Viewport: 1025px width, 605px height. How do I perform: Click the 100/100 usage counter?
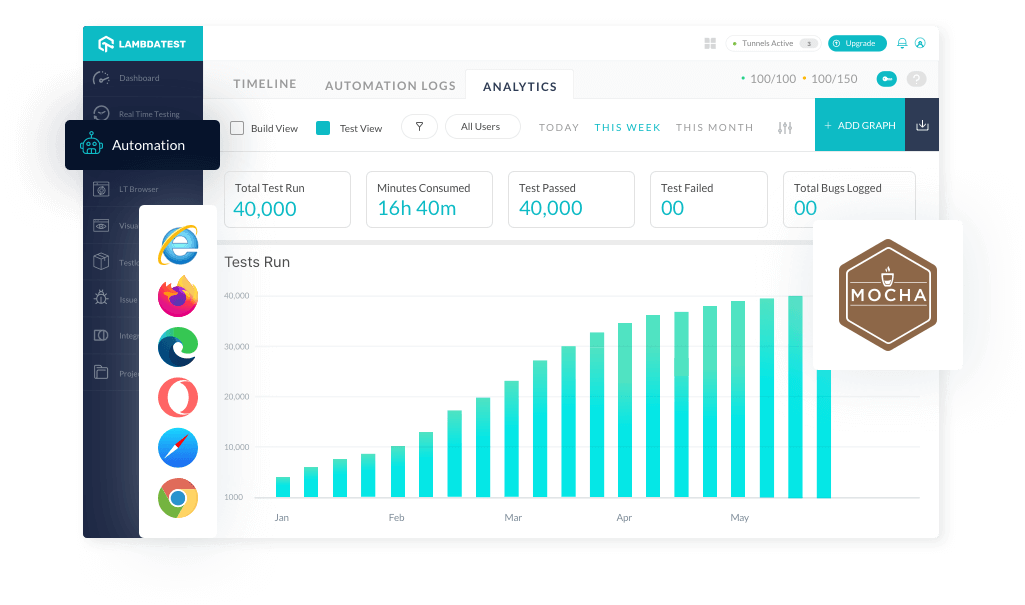coord(773,79)
